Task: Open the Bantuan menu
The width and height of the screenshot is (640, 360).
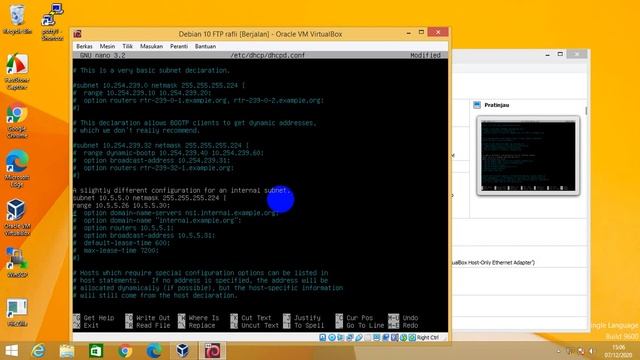Action: pyautogui.click(x=205, y=47)
